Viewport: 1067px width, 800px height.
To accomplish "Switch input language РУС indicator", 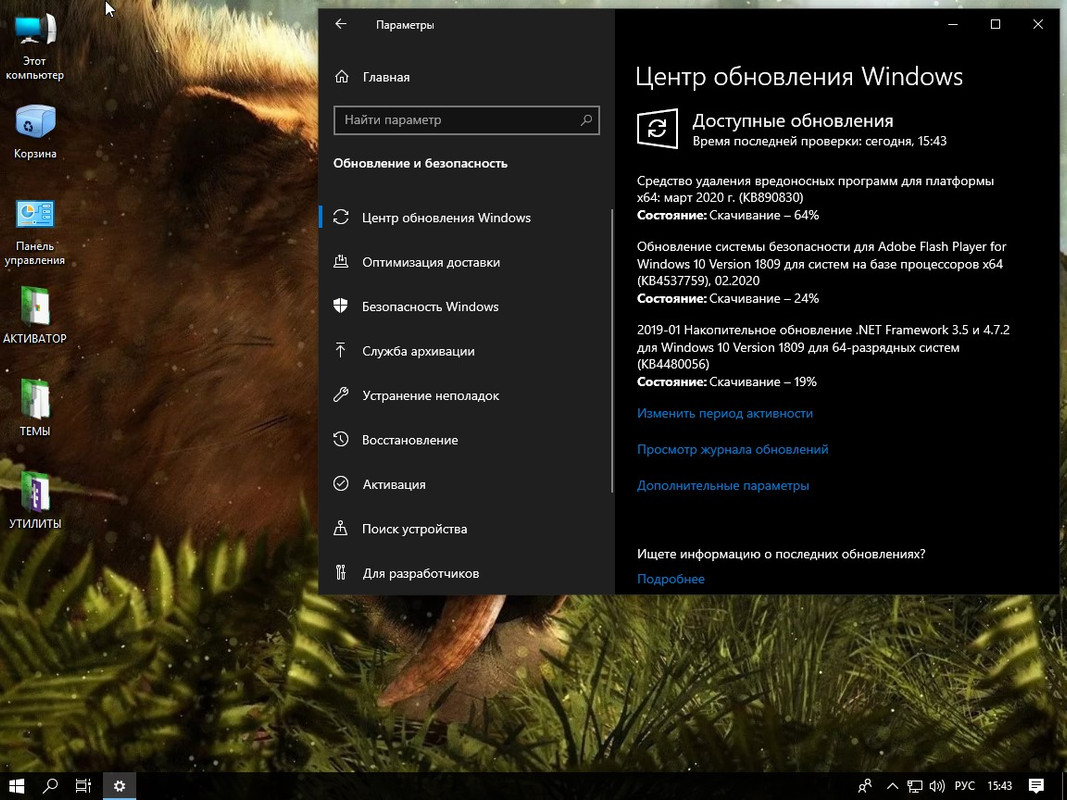I will pyautogui.click(x=964, y=786).
